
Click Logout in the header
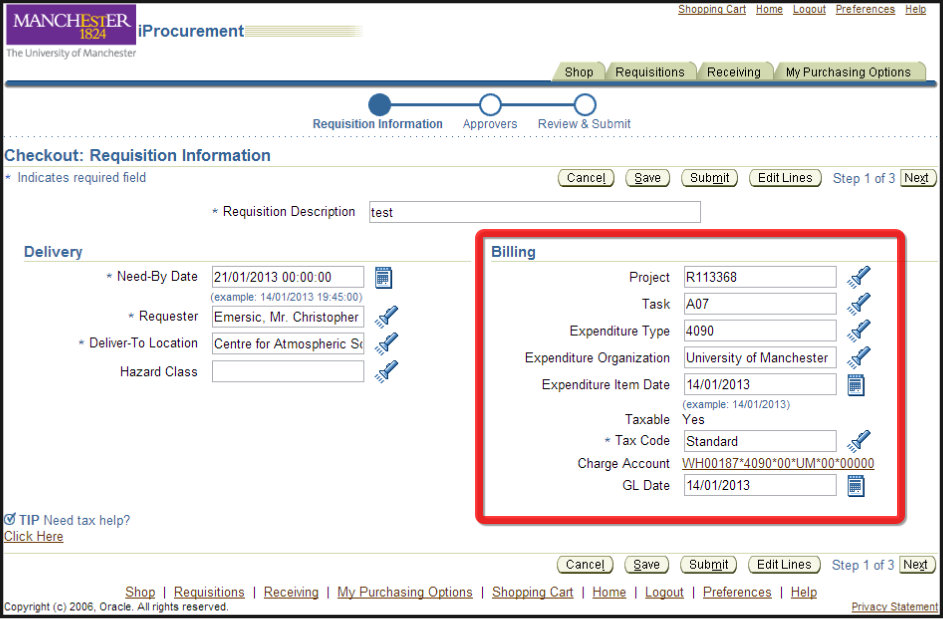(x=809, y=10)
